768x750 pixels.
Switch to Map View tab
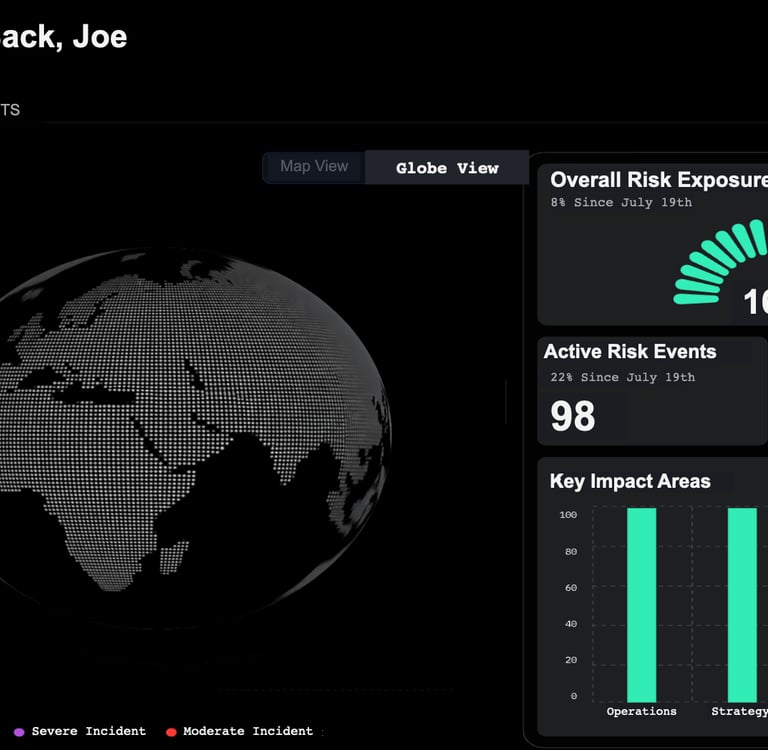pos(314,167)
